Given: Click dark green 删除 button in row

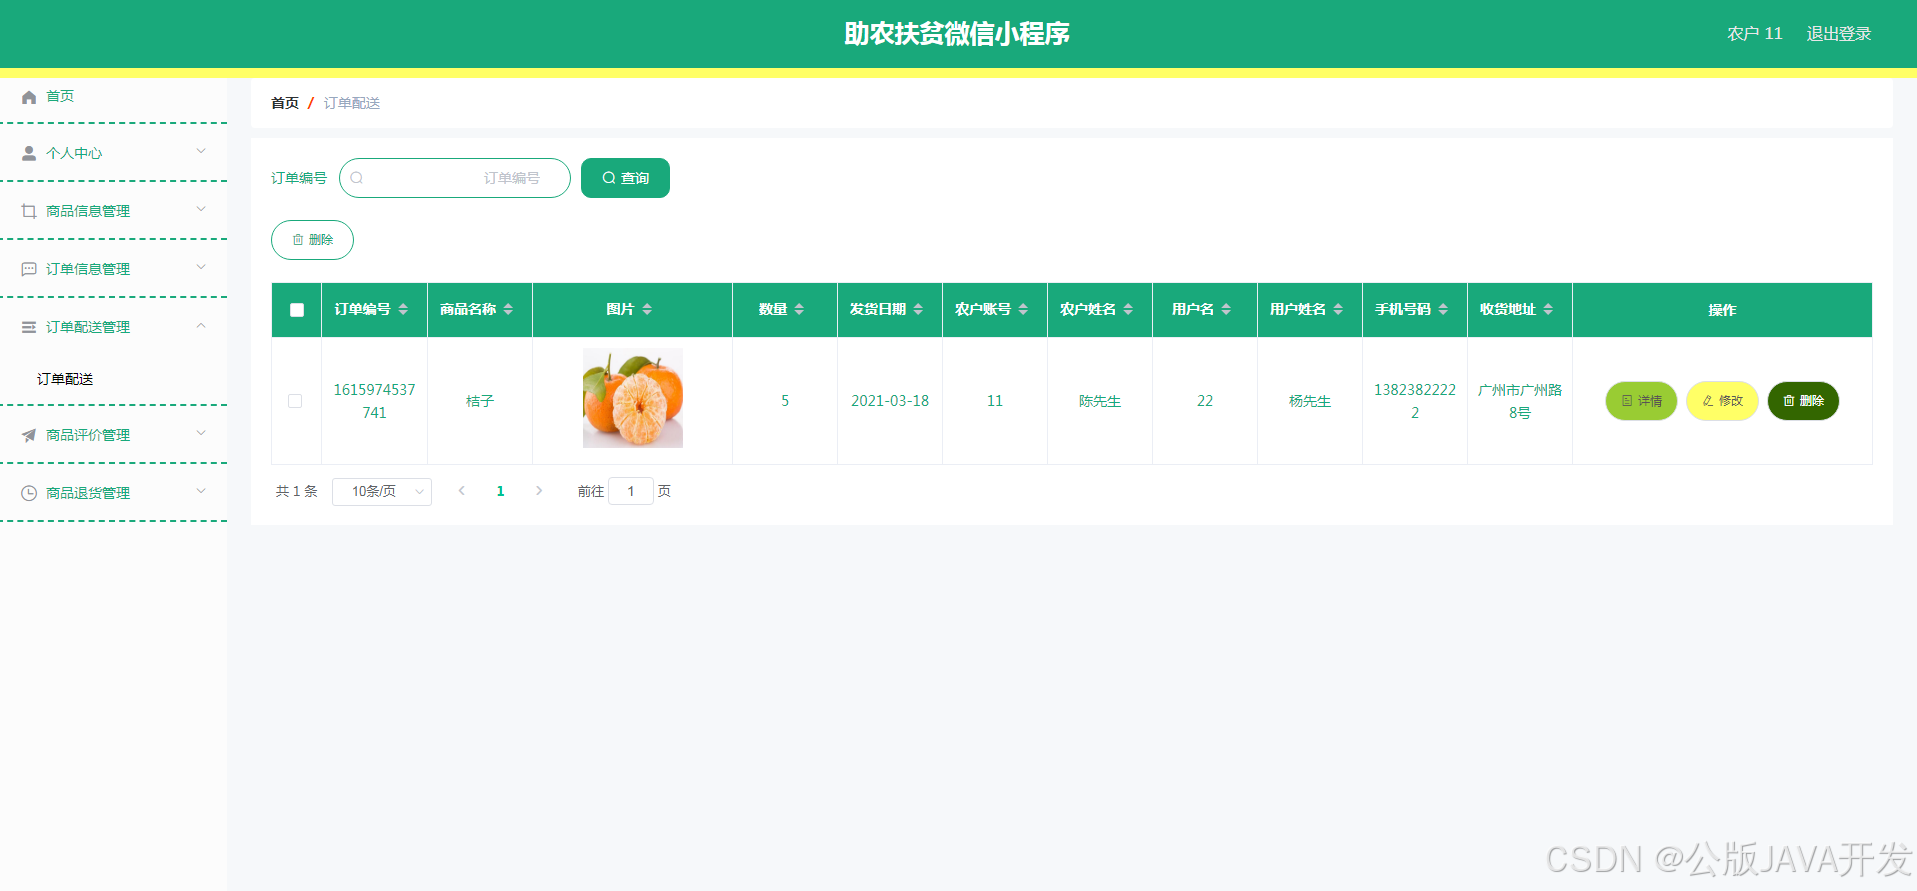Looking at the screenshot, I should coord(1803,401).
